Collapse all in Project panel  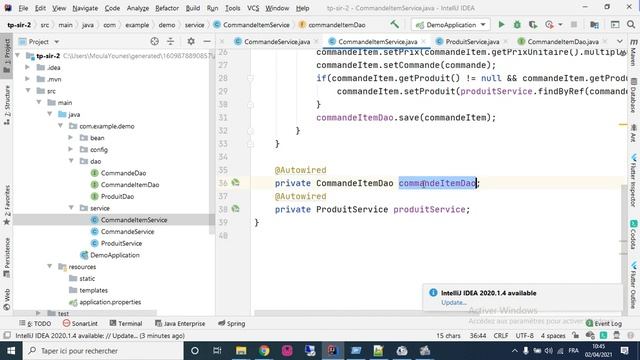[x=171, y=41]
